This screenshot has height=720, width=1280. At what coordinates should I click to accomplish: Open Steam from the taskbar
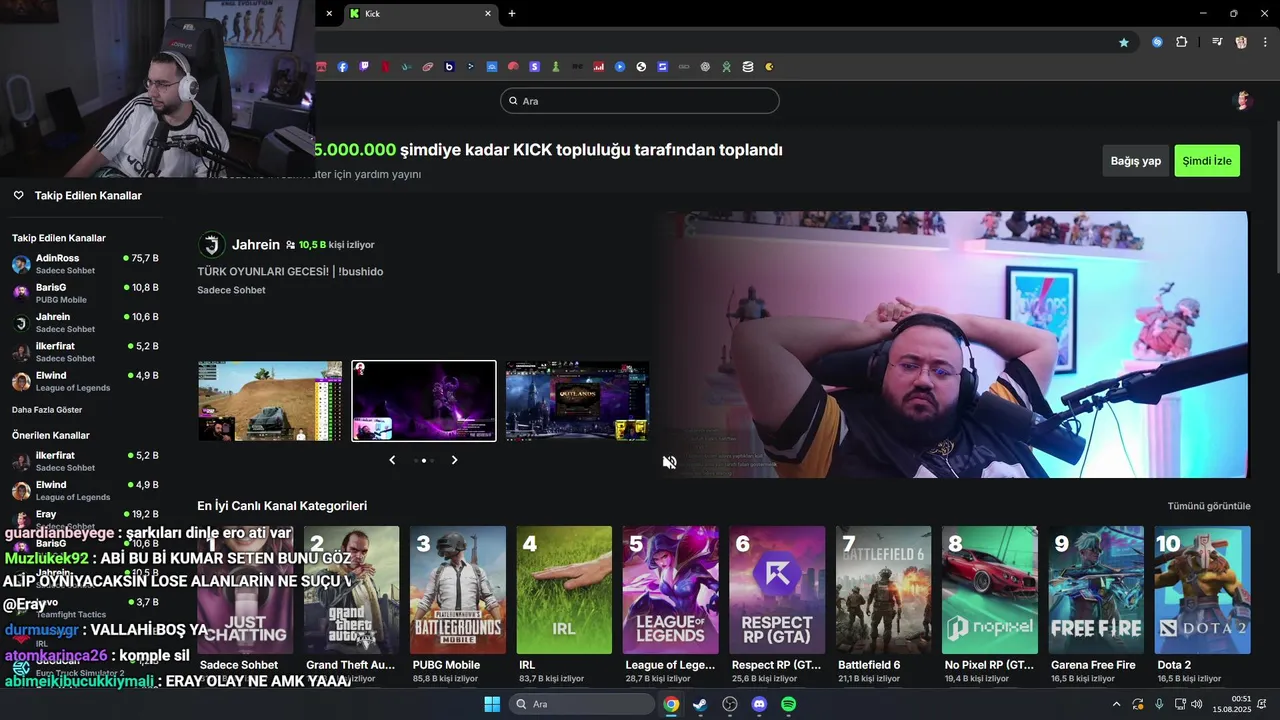click(x=700, y=704)
